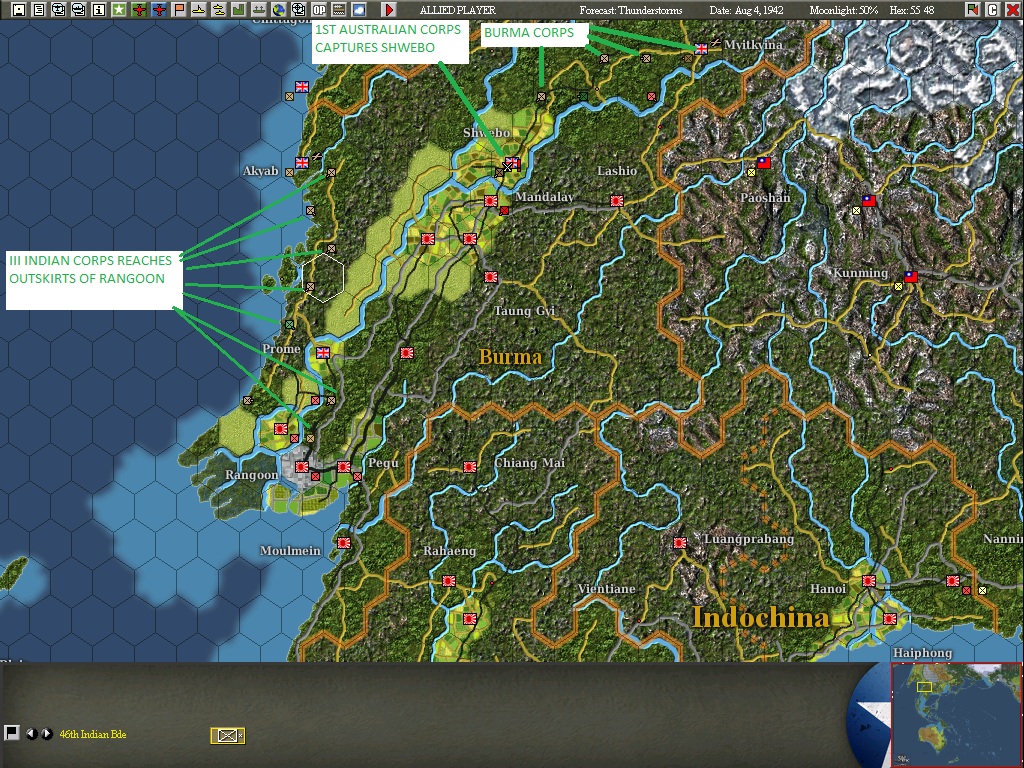The height and width of the screenshot is (768, 1024).
Task: Select the Japanese base at Hanoi
Action: [869, 581]
